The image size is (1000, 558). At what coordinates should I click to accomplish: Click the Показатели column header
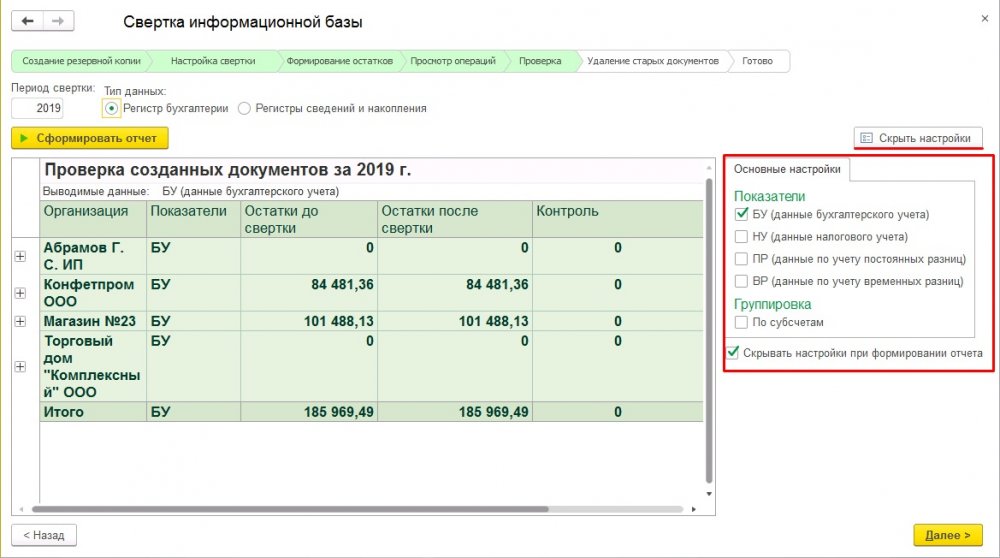(x=194, y=219)
